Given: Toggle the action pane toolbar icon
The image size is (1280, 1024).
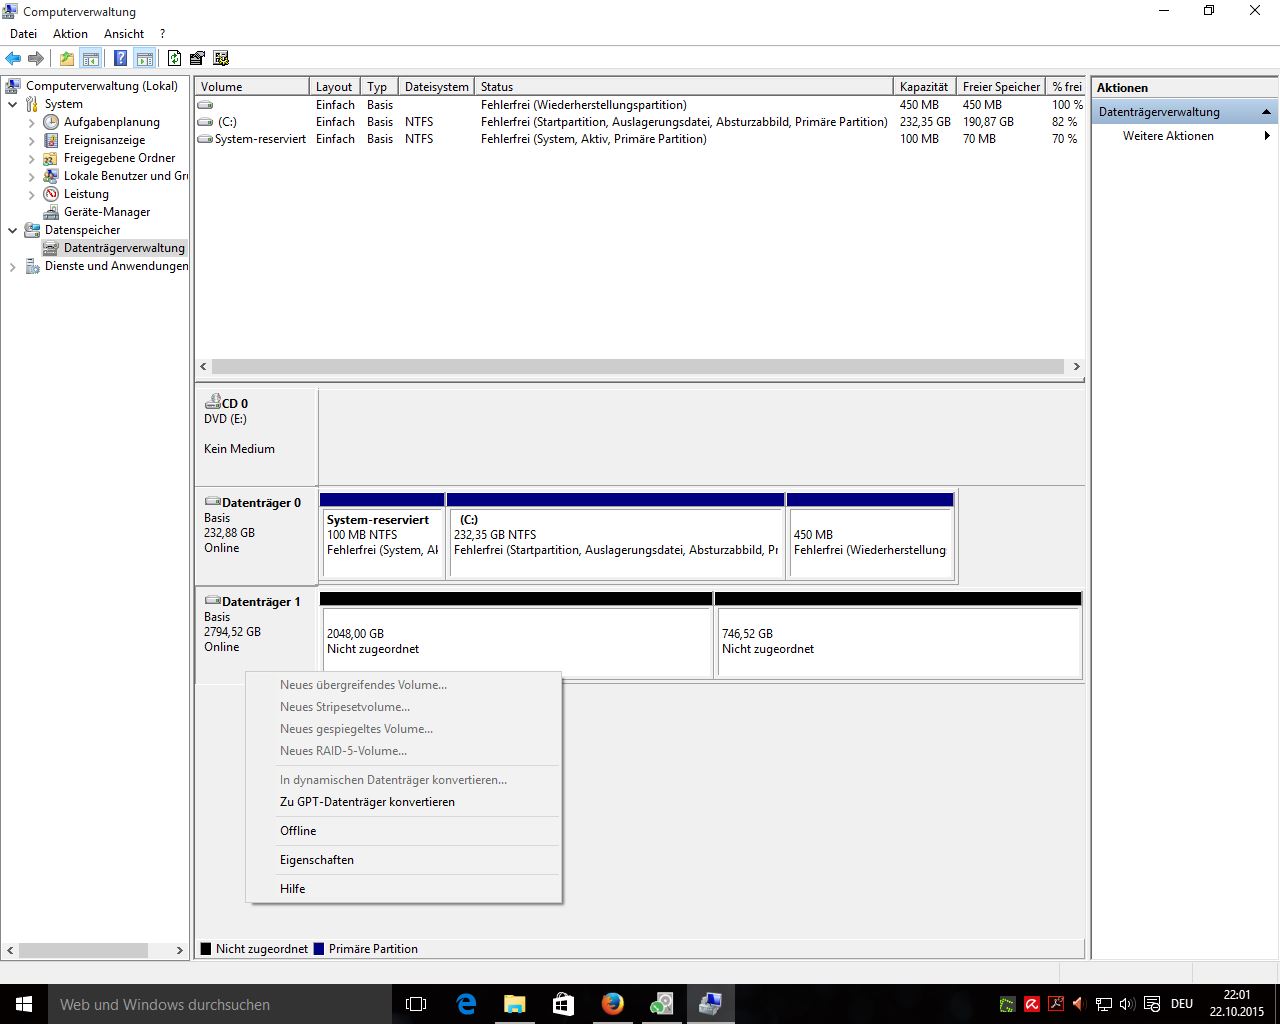Looking at the screenshot, I should [x=145, y=59].
